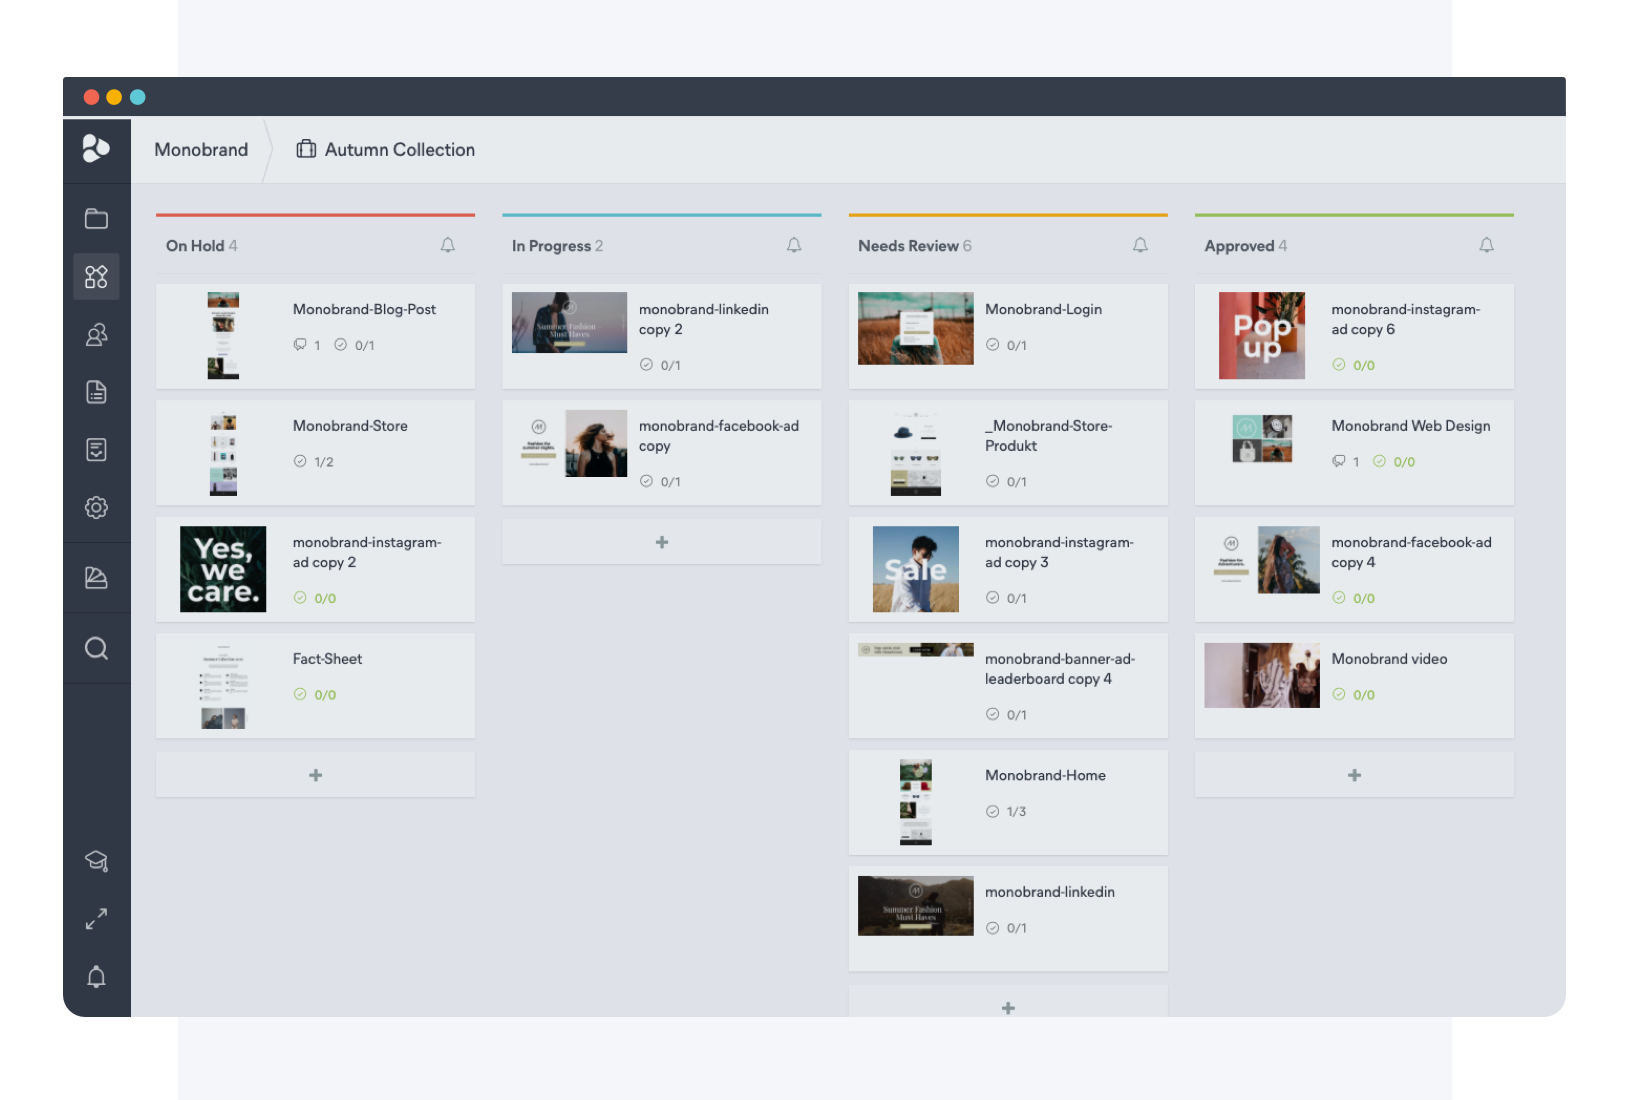The width and height of the screenshot is (1630, 1100).
Task: Open Monobrand video thumbnail
Action: [1262, 675]
